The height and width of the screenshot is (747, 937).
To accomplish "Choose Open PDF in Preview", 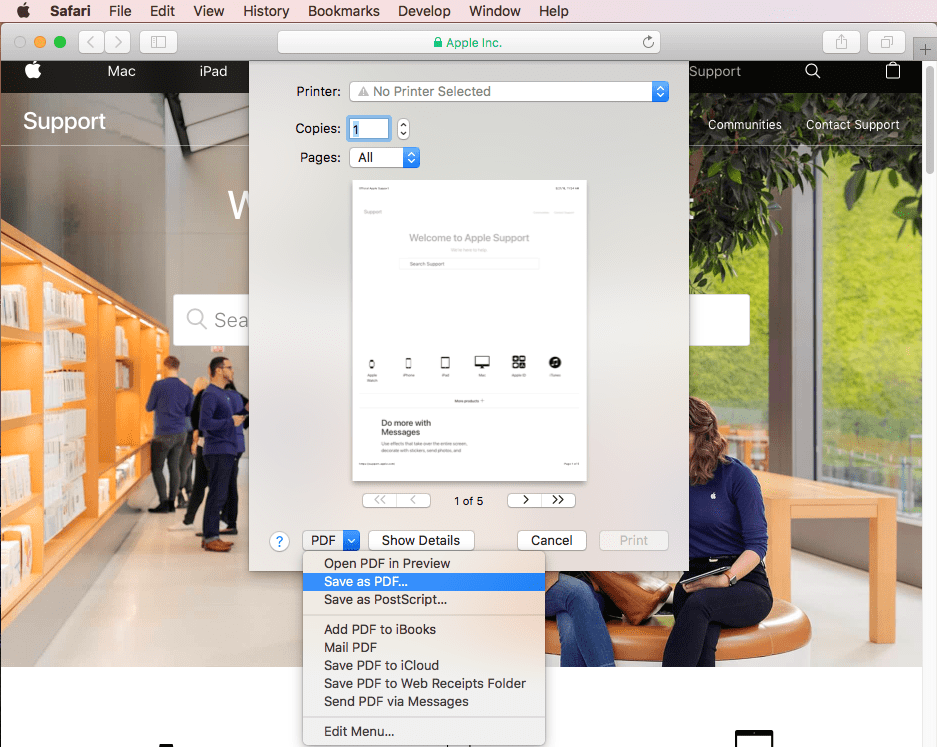I will [x=424, y=564].
